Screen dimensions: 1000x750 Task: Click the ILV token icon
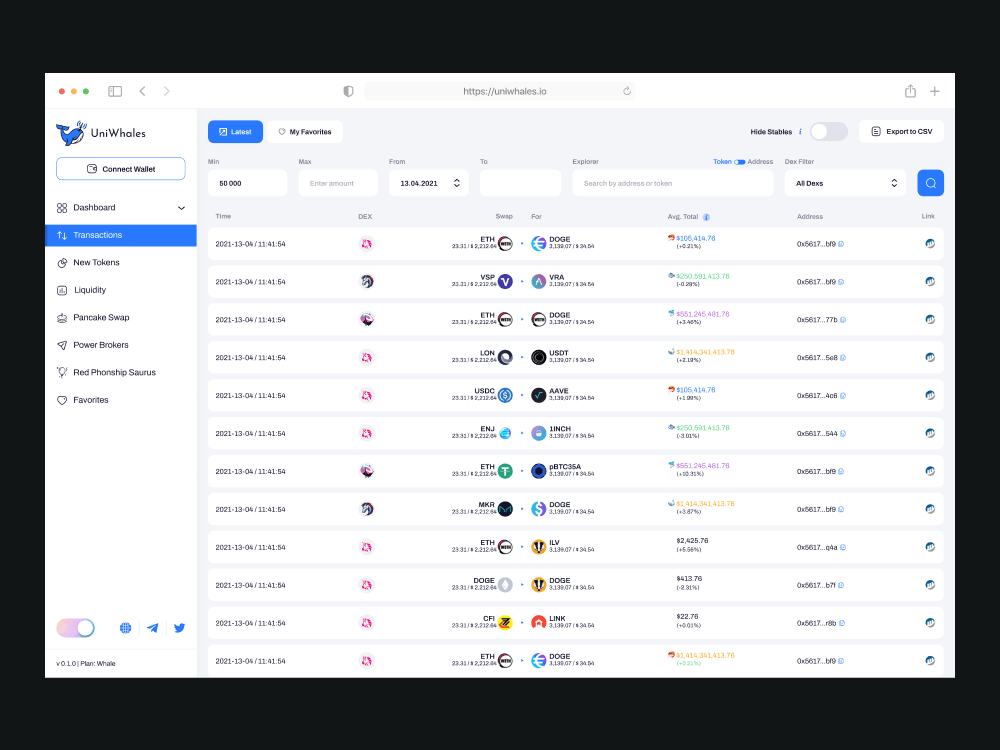tap(538, 547)
